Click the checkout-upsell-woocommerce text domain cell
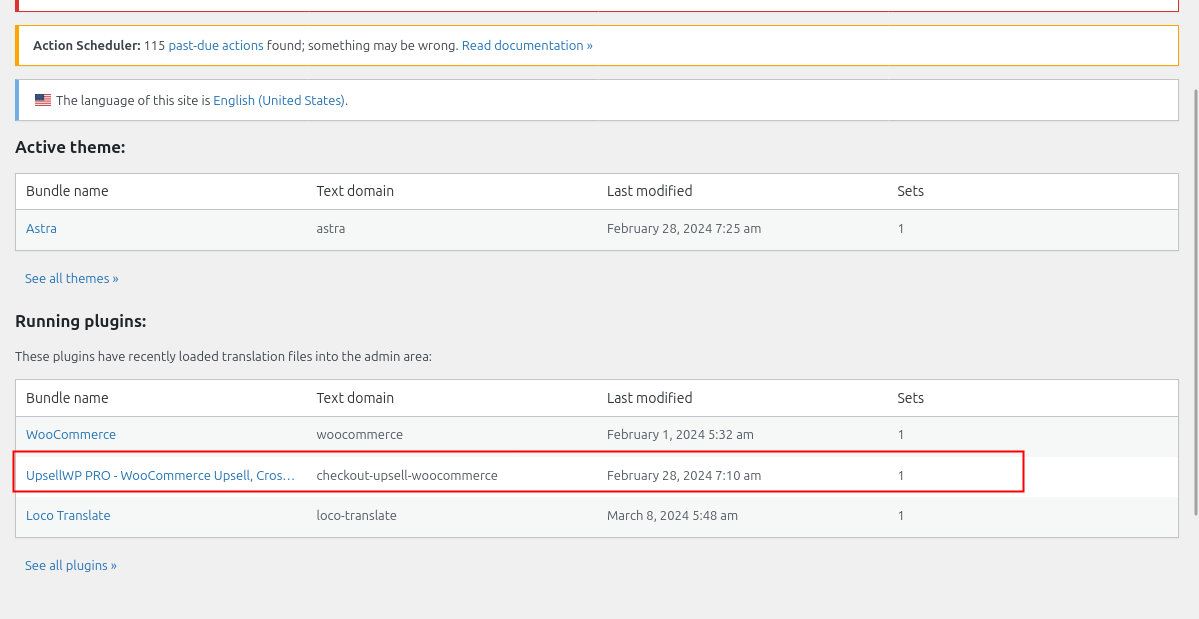This screenshot has height=619, width=1199. click(x=407, y=476)
